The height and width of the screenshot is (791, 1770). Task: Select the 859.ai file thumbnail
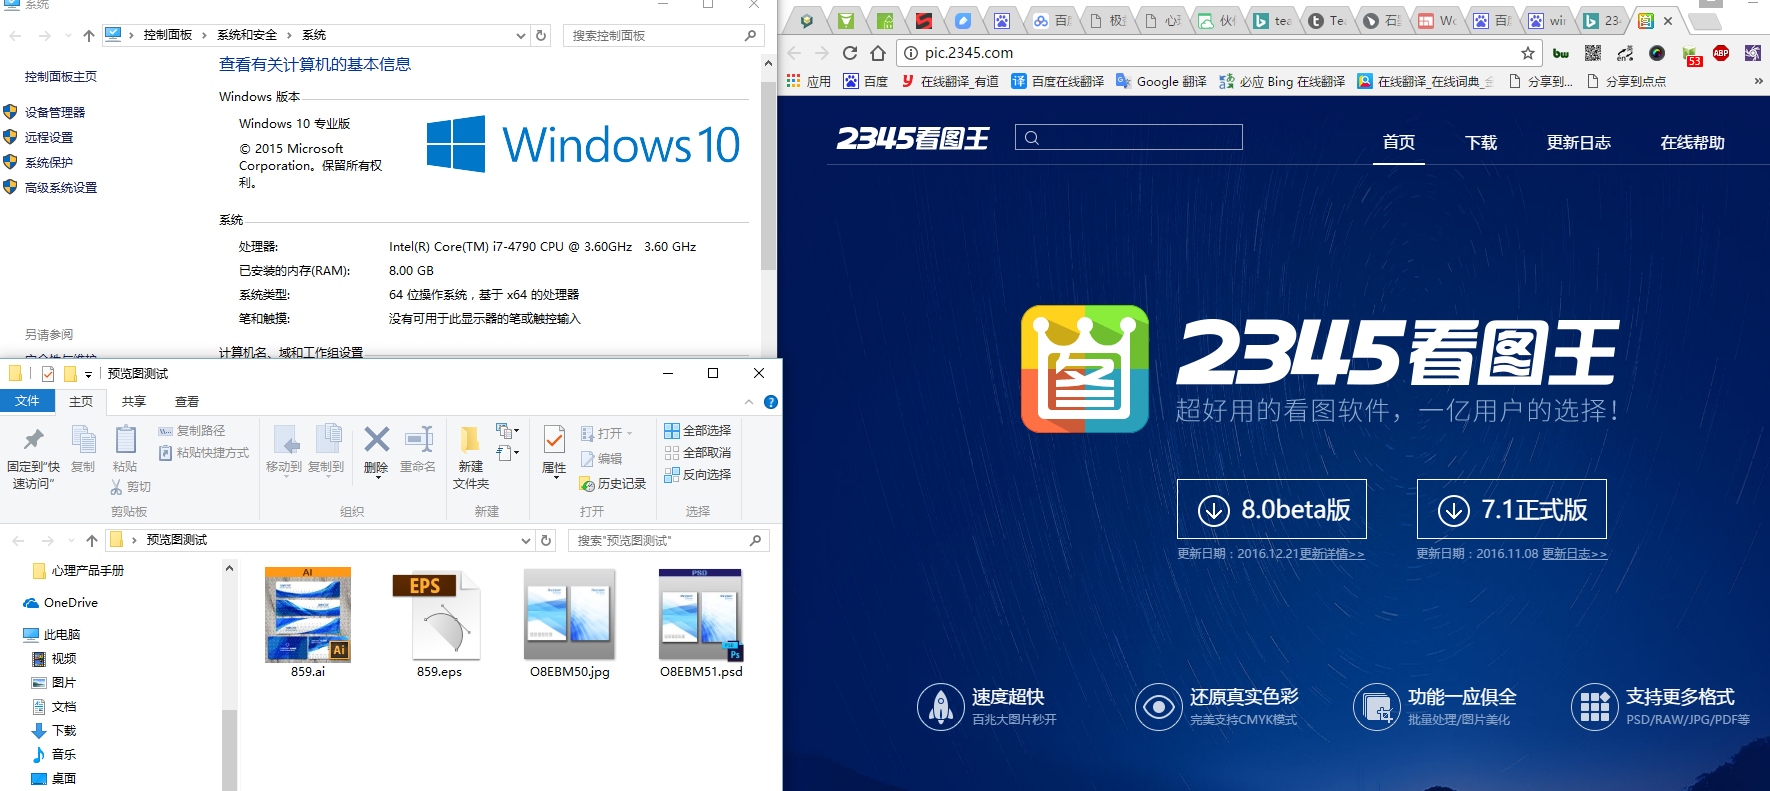point(308,615)
